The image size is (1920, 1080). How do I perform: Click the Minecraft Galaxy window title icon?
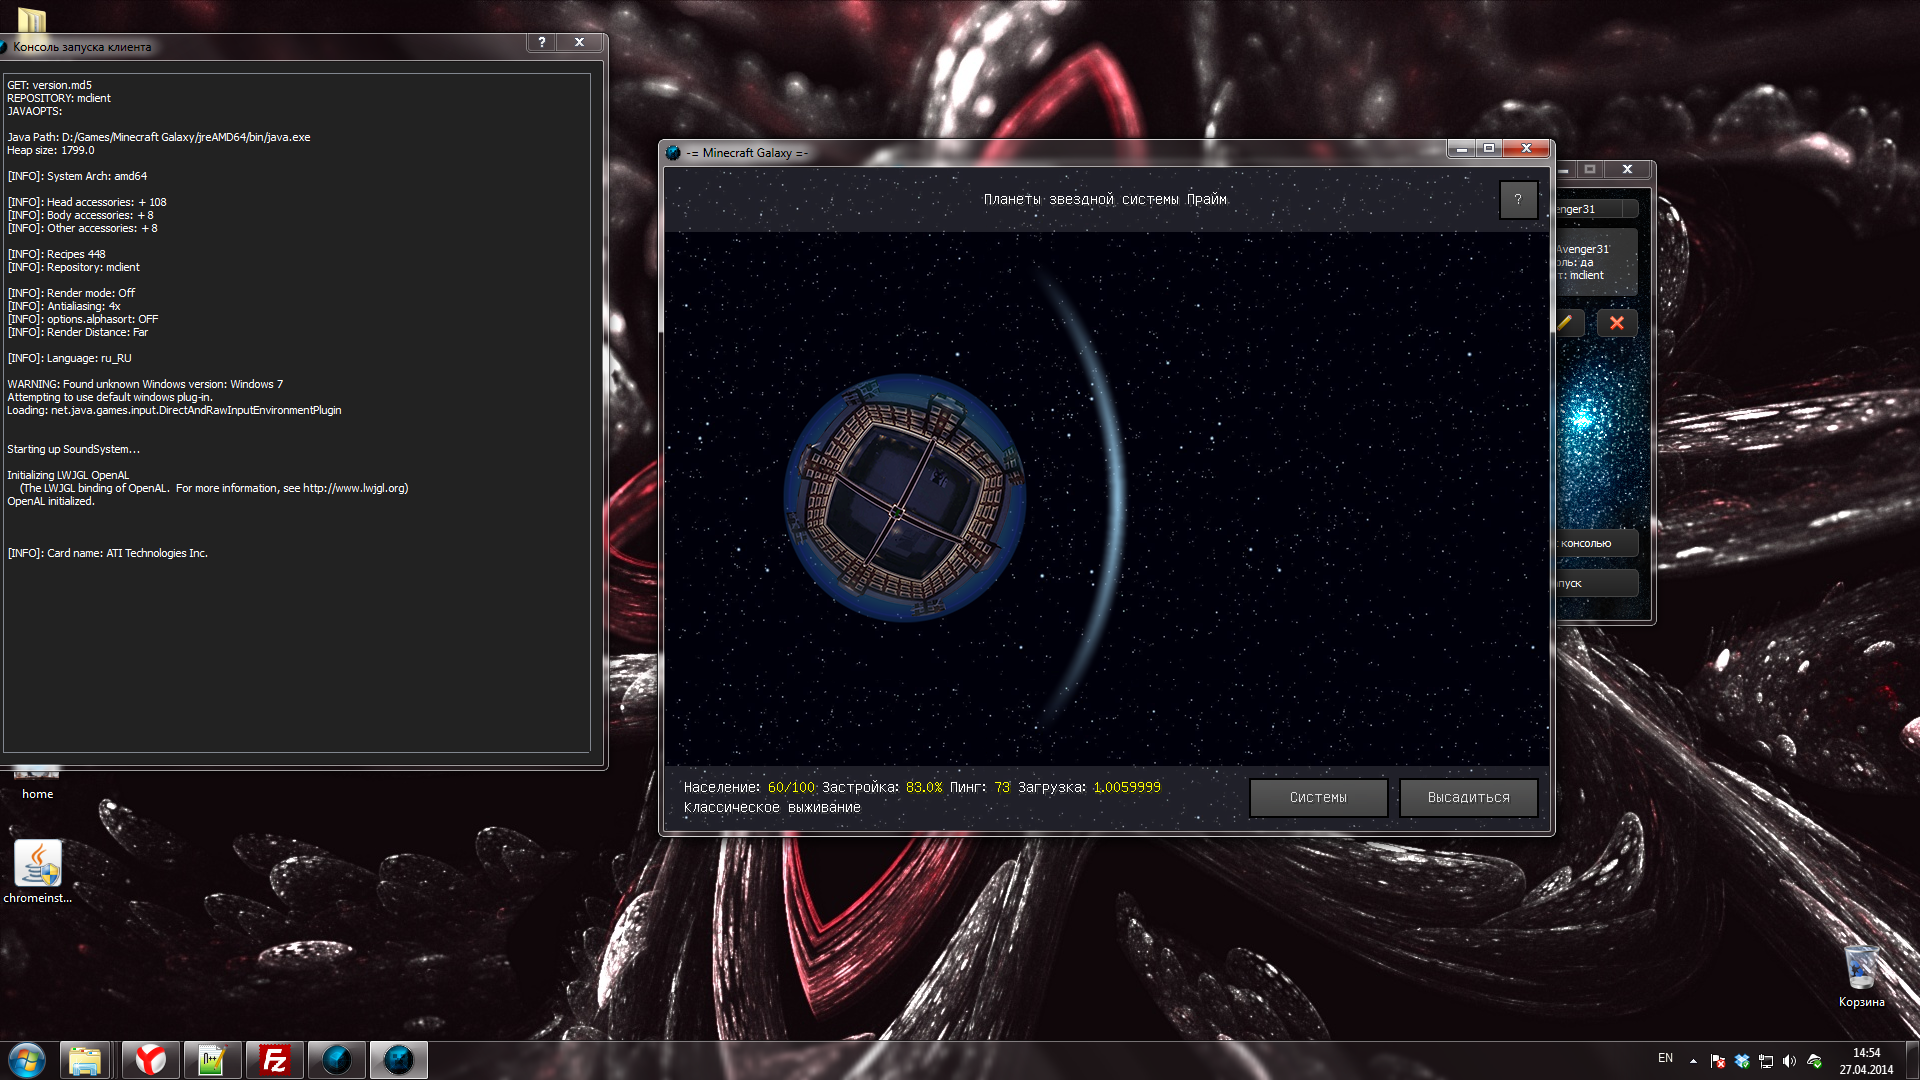[673, 153]
